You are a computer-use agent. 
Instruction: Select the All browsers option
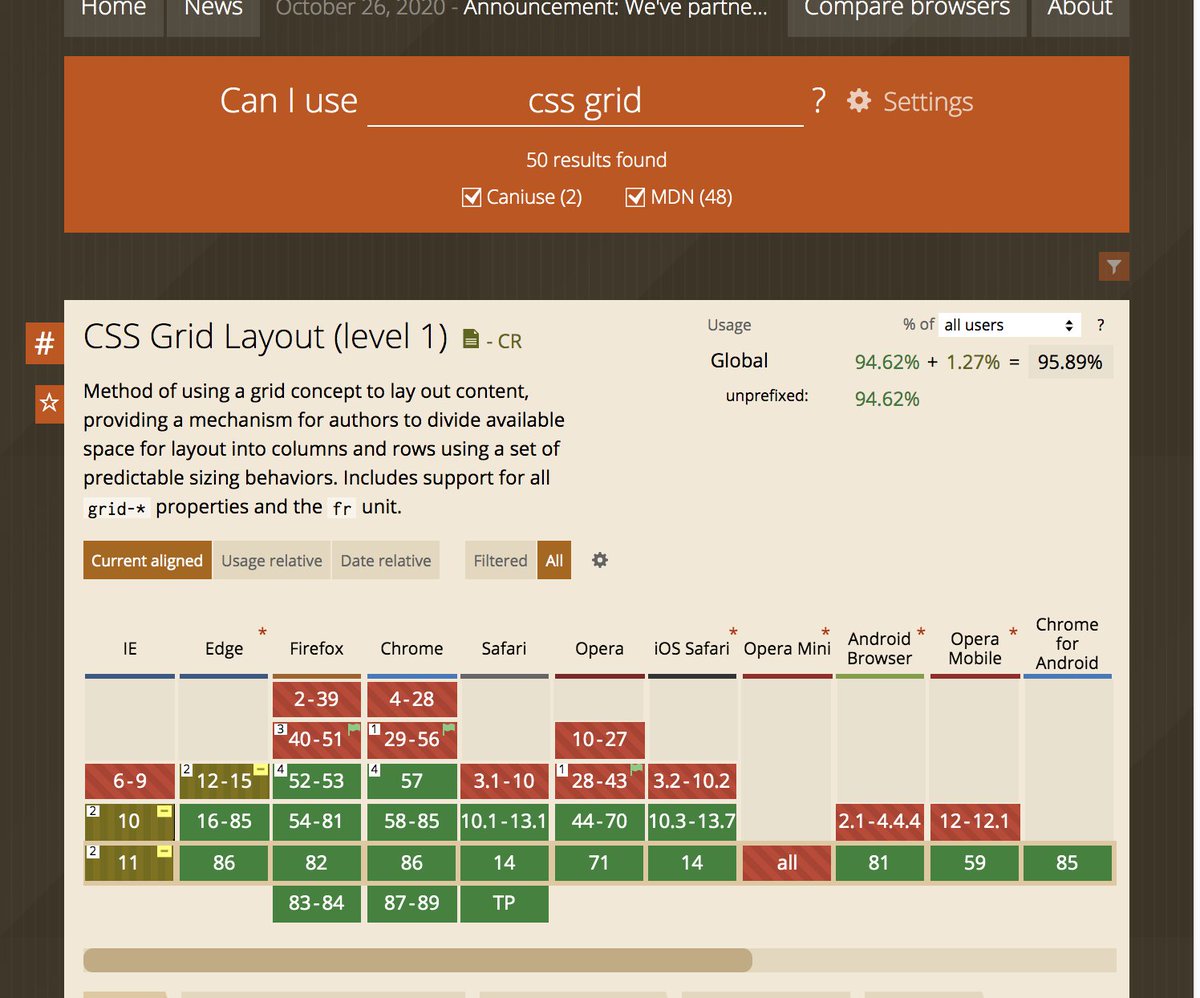(554, 560)
